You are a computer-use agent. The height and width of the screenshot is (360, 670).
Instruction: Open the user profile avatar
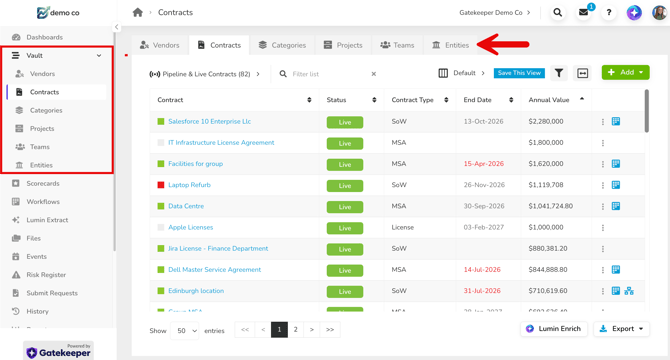tap(659, 12)
